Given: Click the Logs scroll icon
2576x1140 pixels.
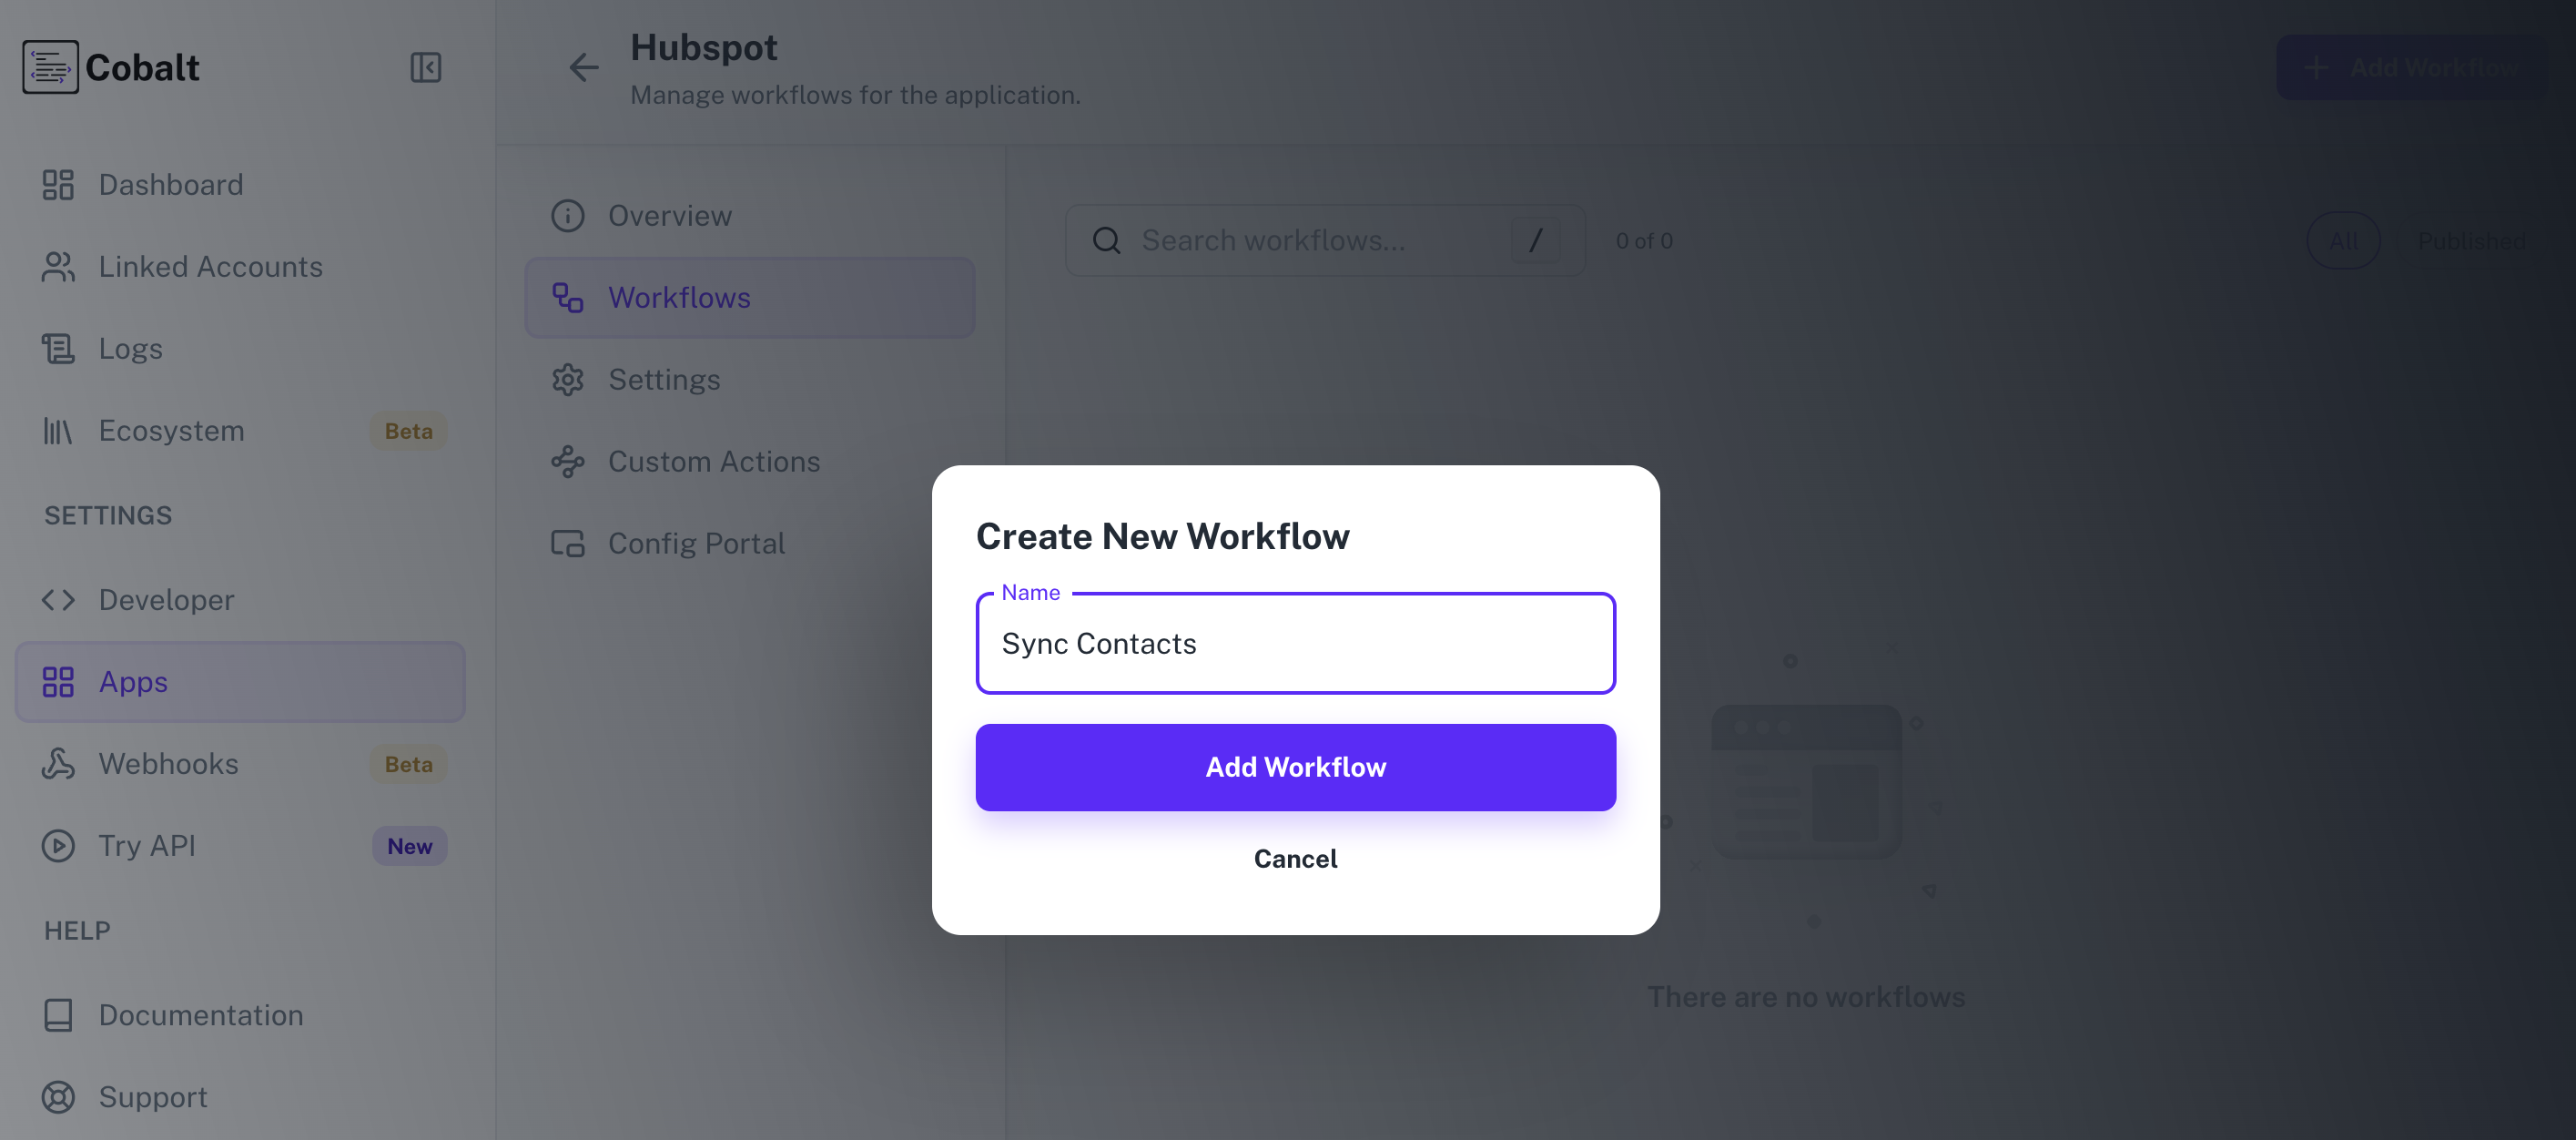Looking at the screenshot, I should click(x=58, y=348).
